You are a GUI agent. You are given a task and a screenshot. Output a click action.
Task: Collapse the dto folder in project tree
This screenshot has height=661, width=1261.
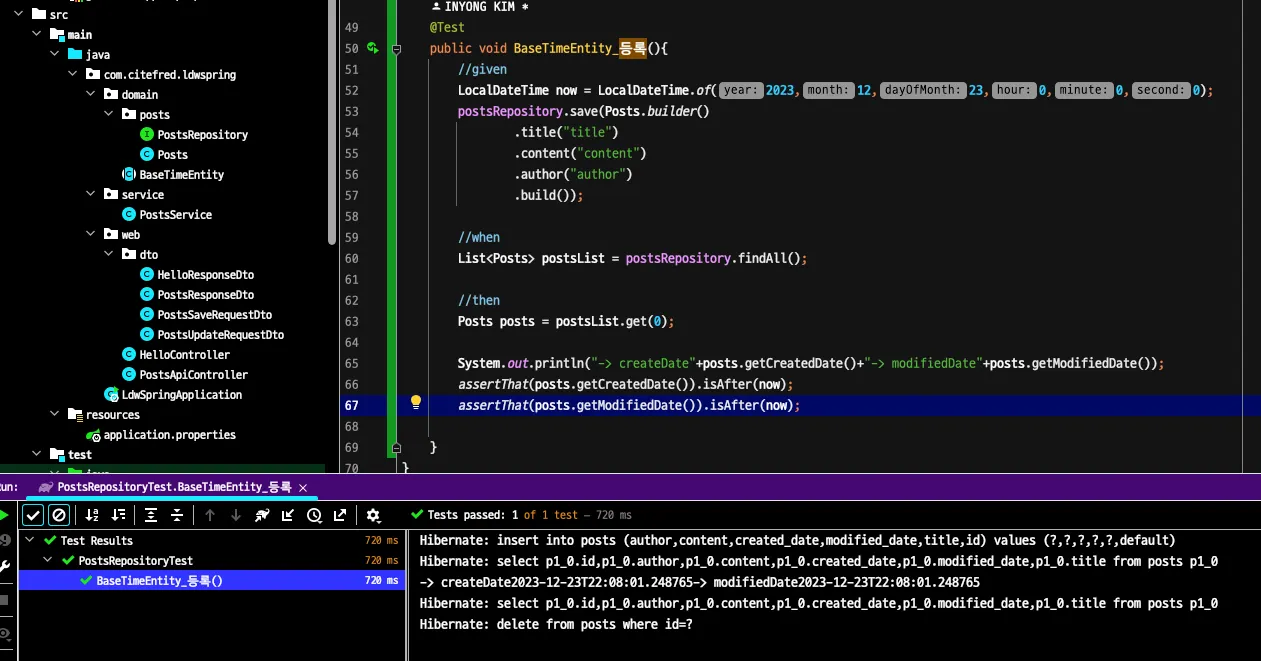[109, 255]
